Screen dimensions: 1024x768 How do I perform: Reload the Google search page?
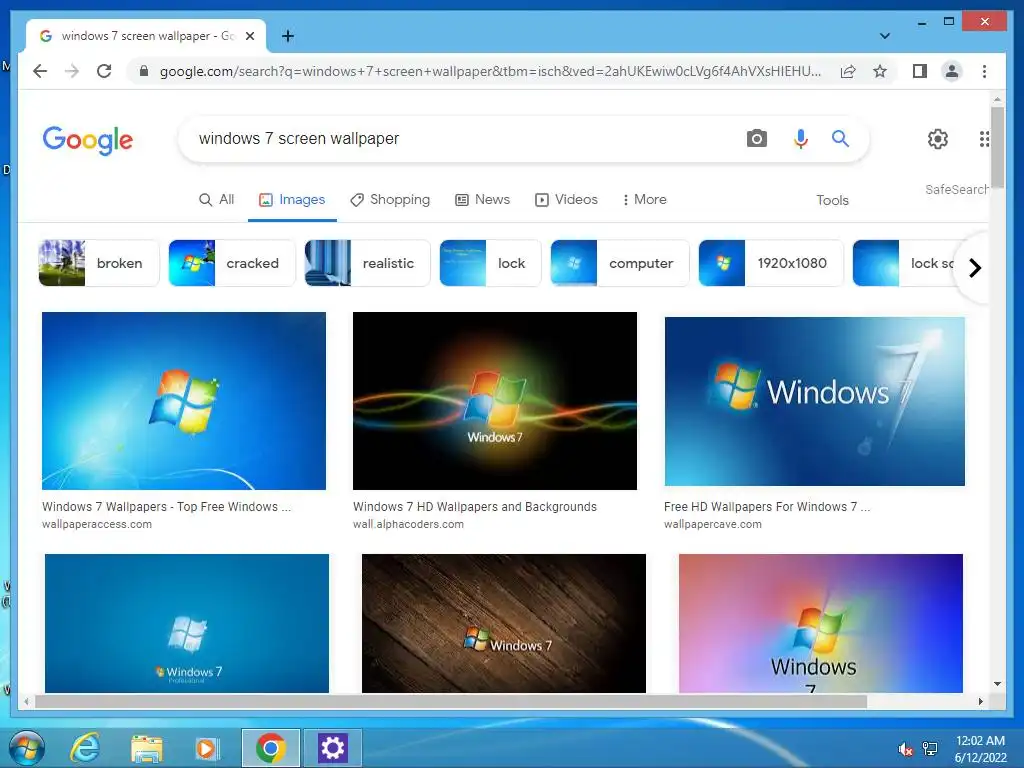(104, 71)
